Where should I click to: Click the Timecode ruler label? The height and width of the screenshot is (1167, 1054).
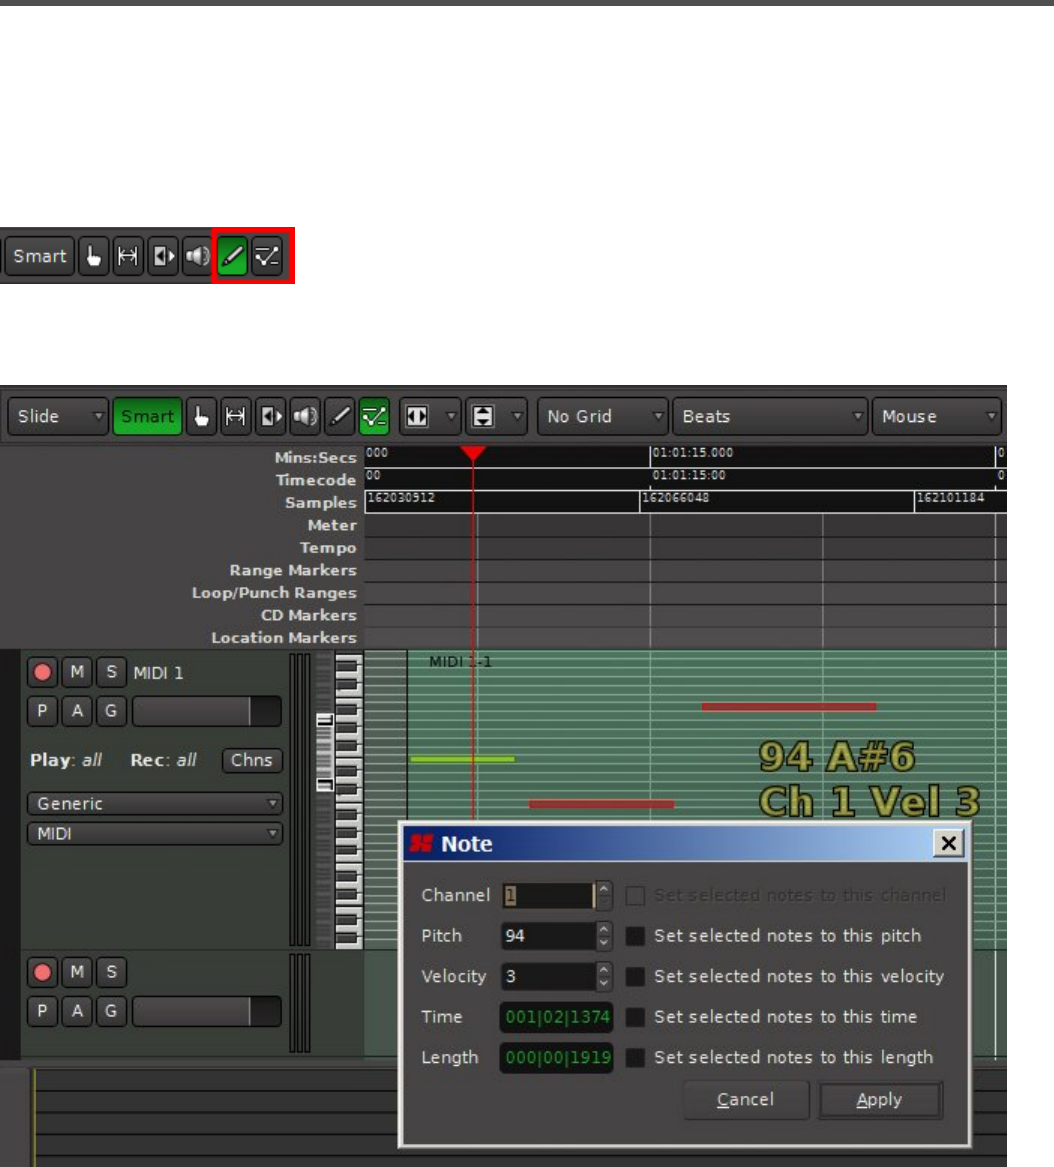tap(316, 480)
